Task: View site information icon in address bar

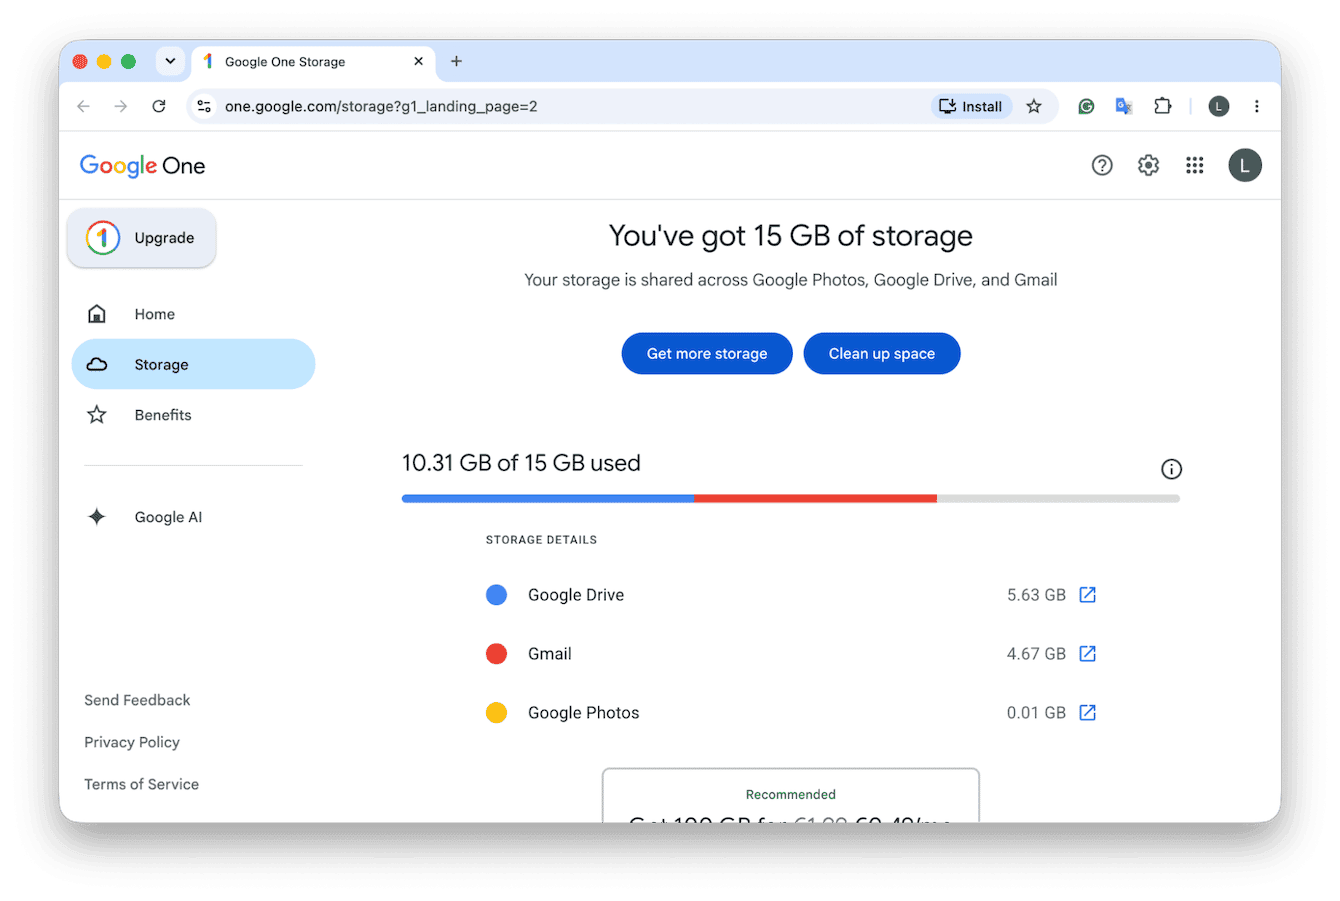Action: (204, 106)
